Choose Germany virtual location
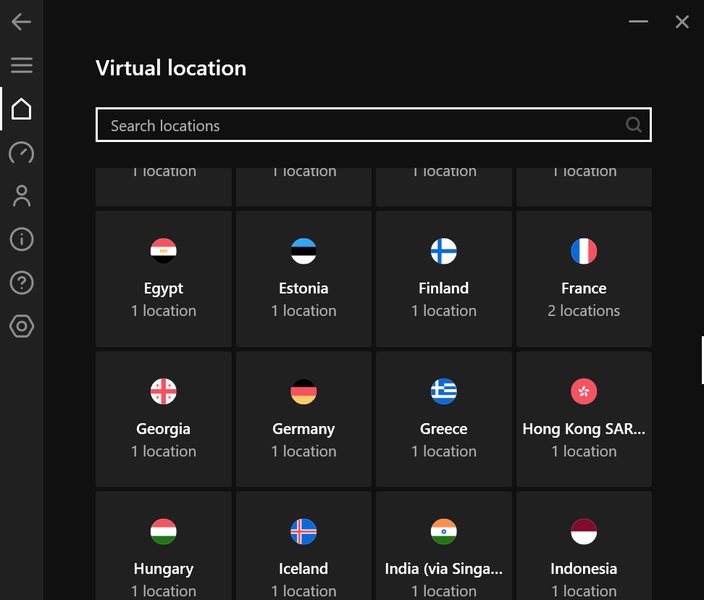The width and height of the screenshot is (704, 600). coord(304,419)
